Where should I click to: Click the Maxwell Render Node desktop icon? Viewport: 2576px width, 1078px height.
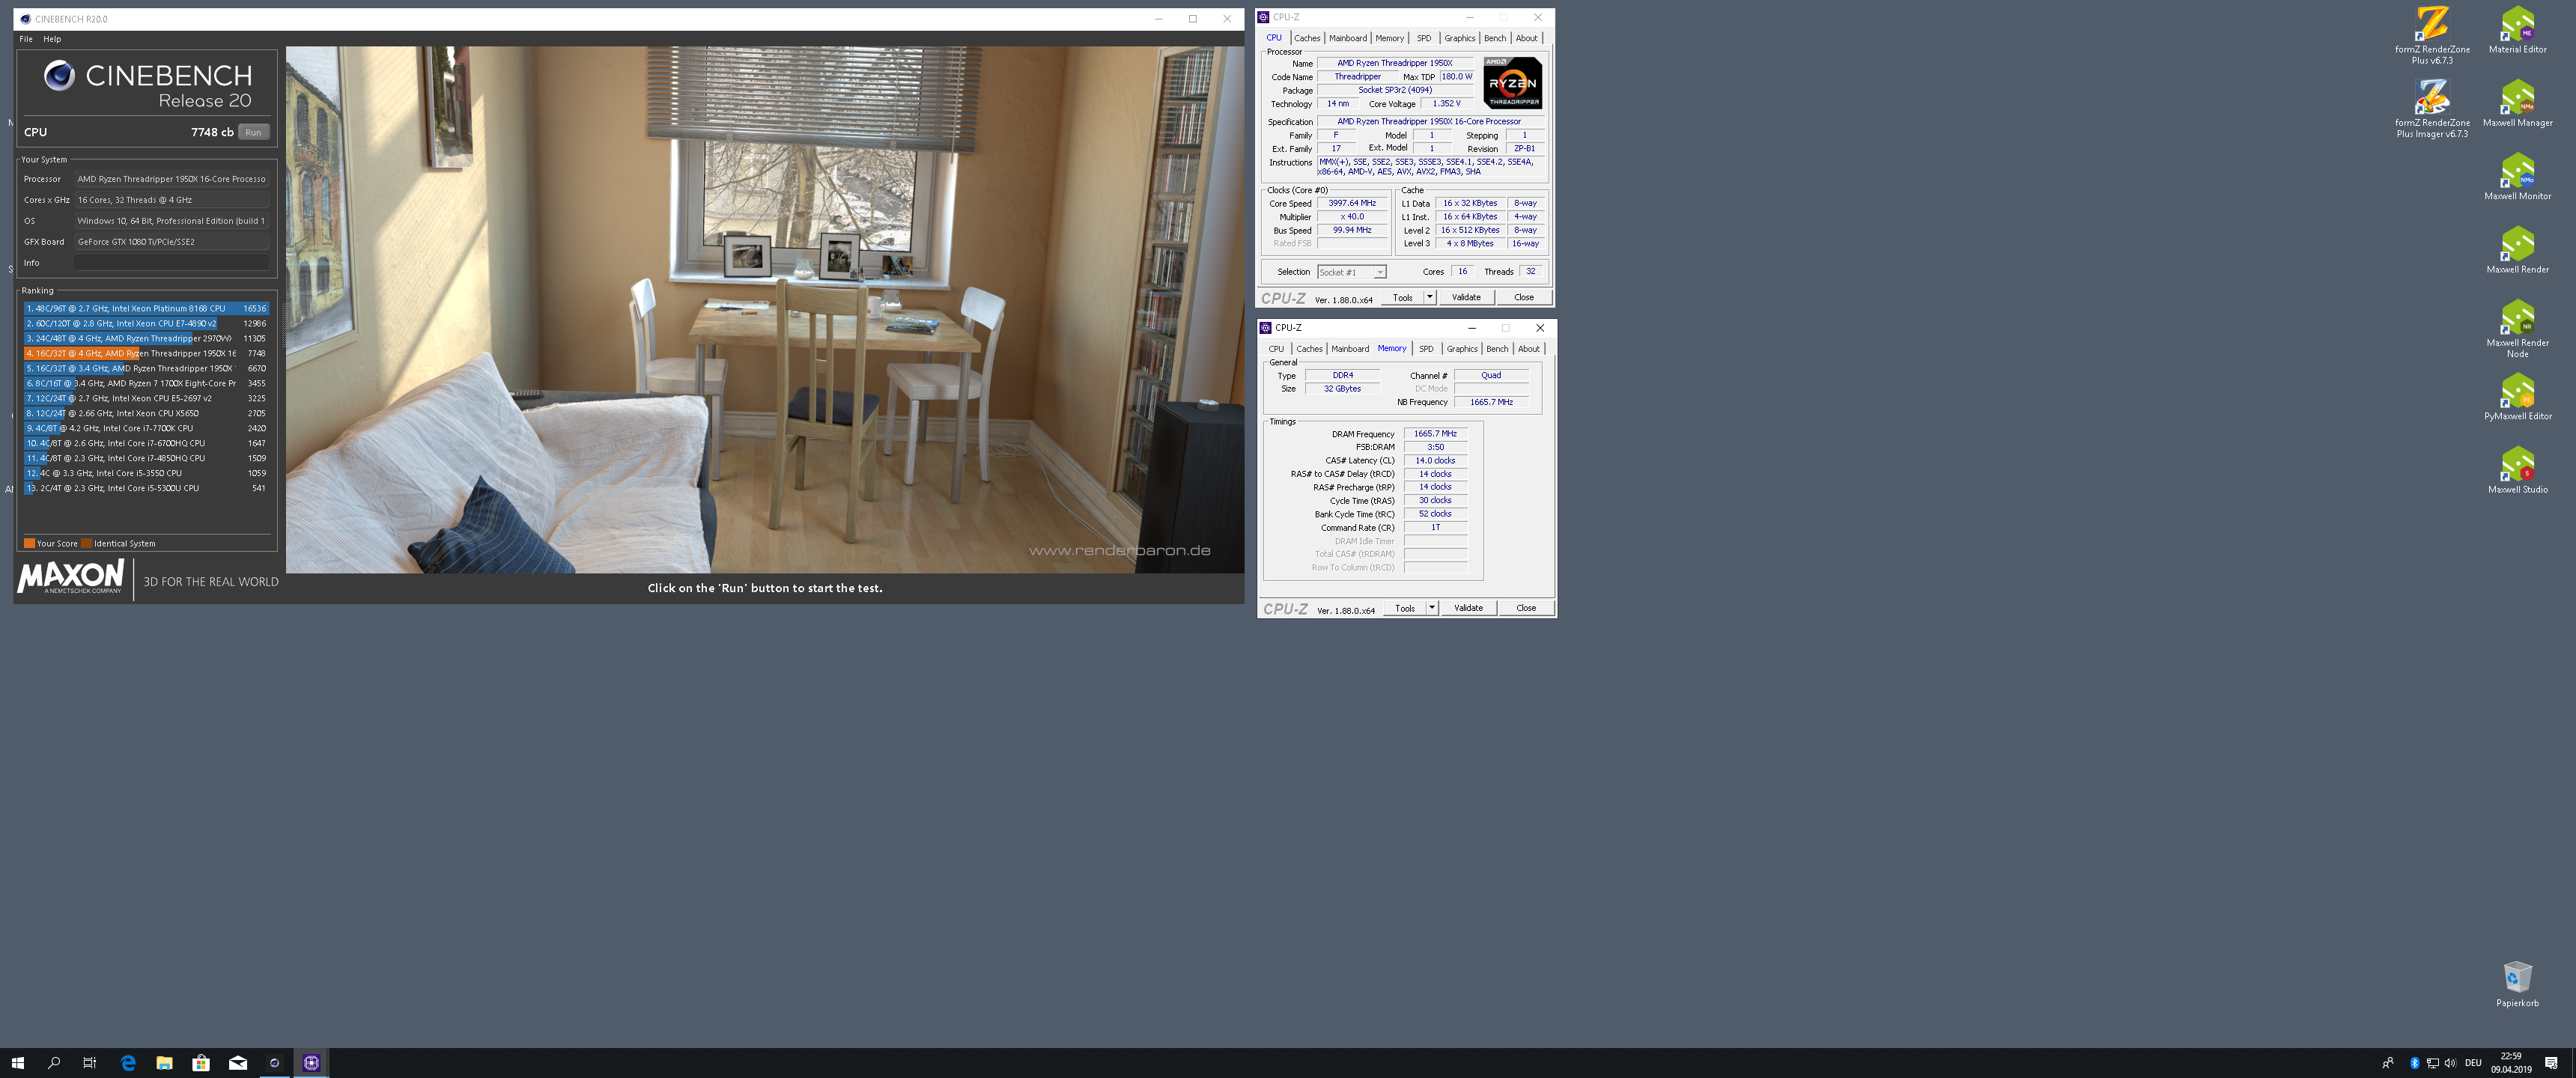tap(2517, 329)
